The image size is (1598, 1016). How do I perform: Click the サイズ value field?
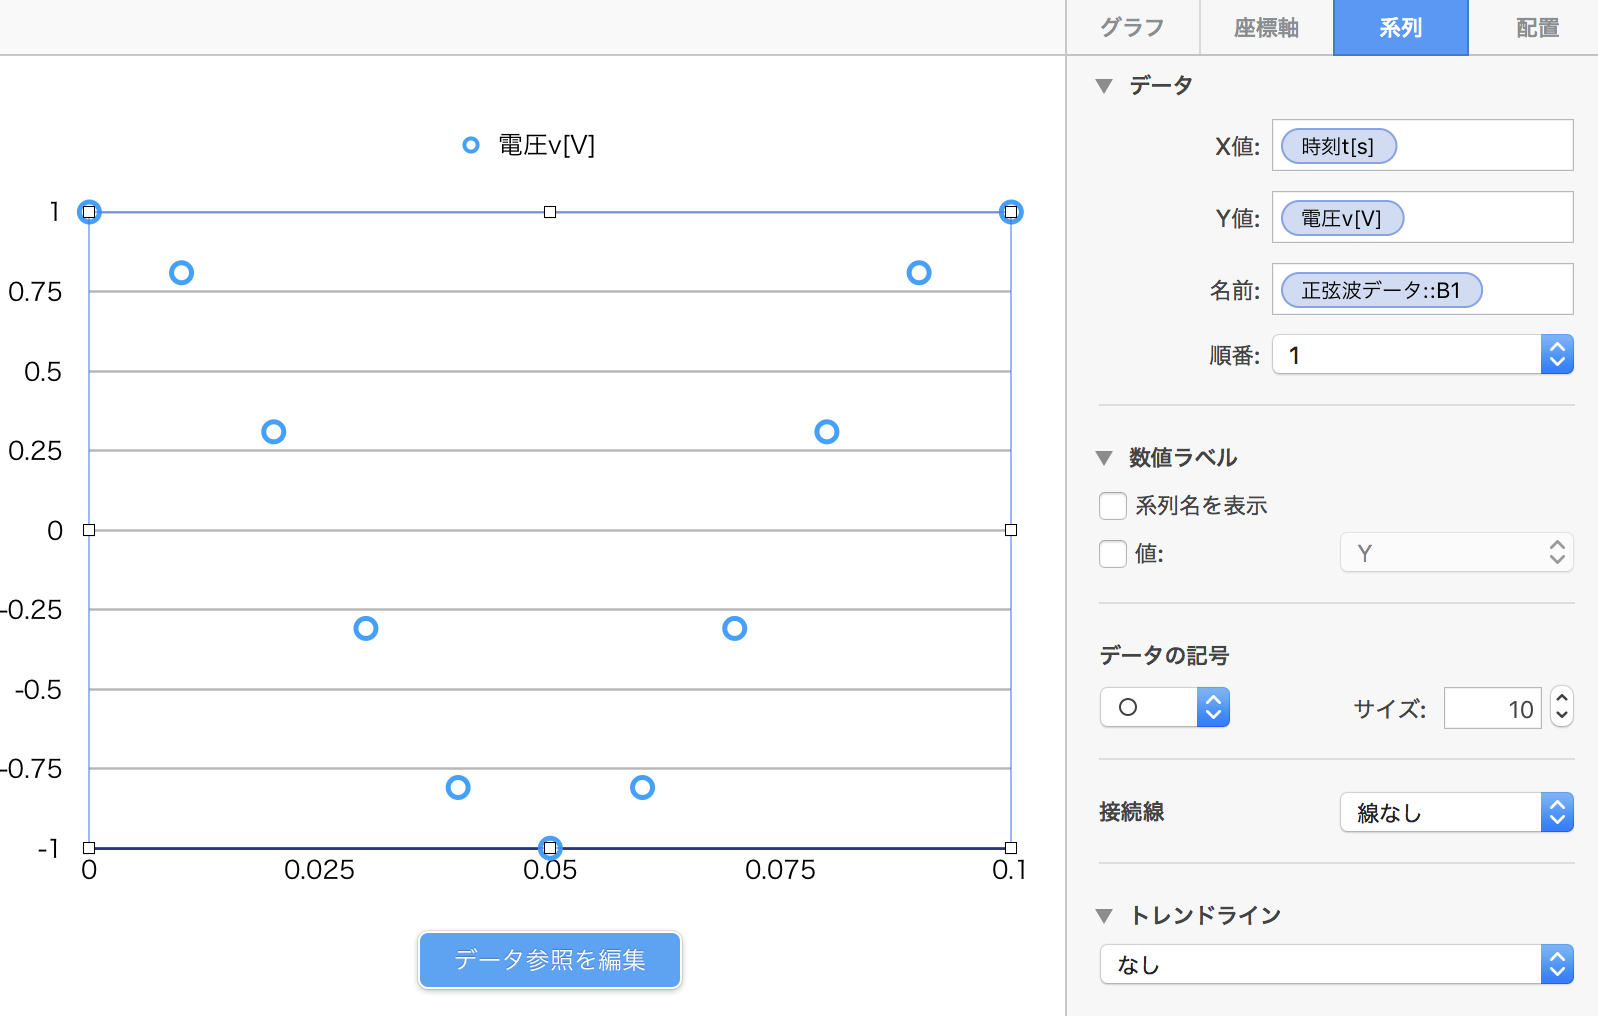(1492, 709)
